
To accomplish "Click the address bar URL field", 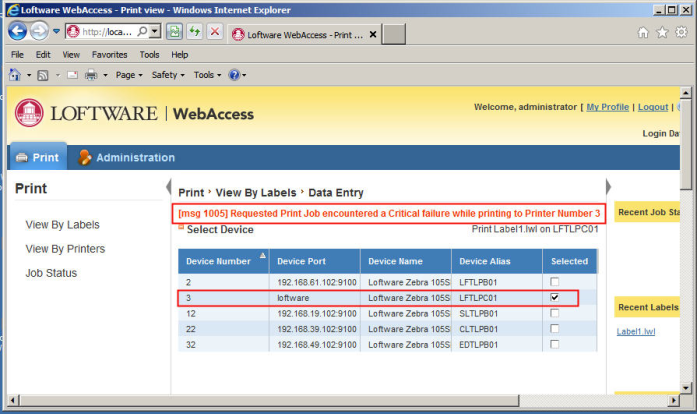I will coord(107,32).
